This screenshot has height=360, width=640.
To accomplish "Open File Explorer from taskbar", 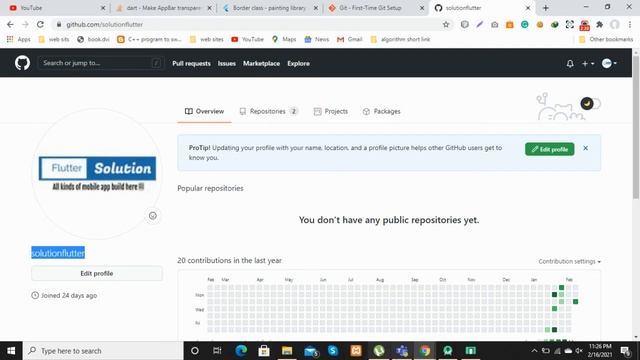I will [287, 351].
